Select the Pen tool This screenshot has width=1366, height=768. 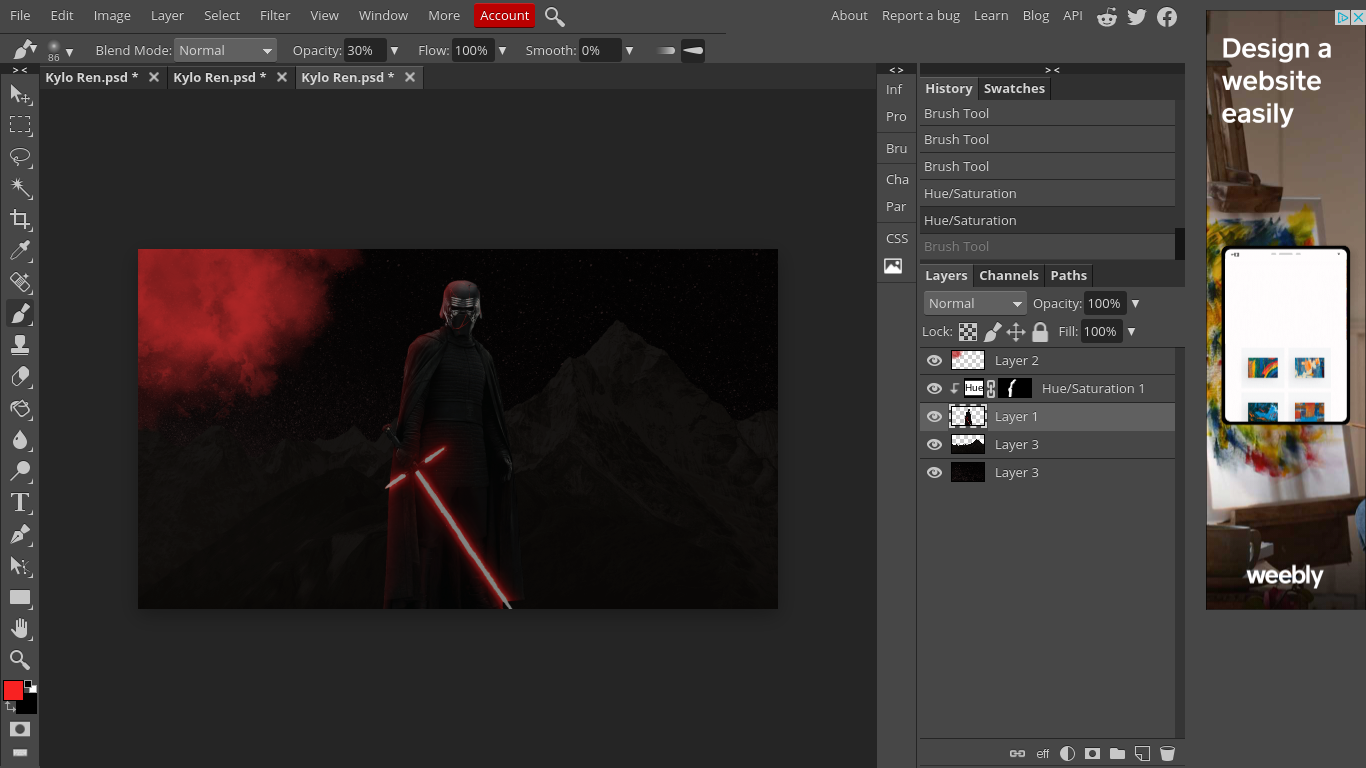pyautogui.click(x=20, y=534)
